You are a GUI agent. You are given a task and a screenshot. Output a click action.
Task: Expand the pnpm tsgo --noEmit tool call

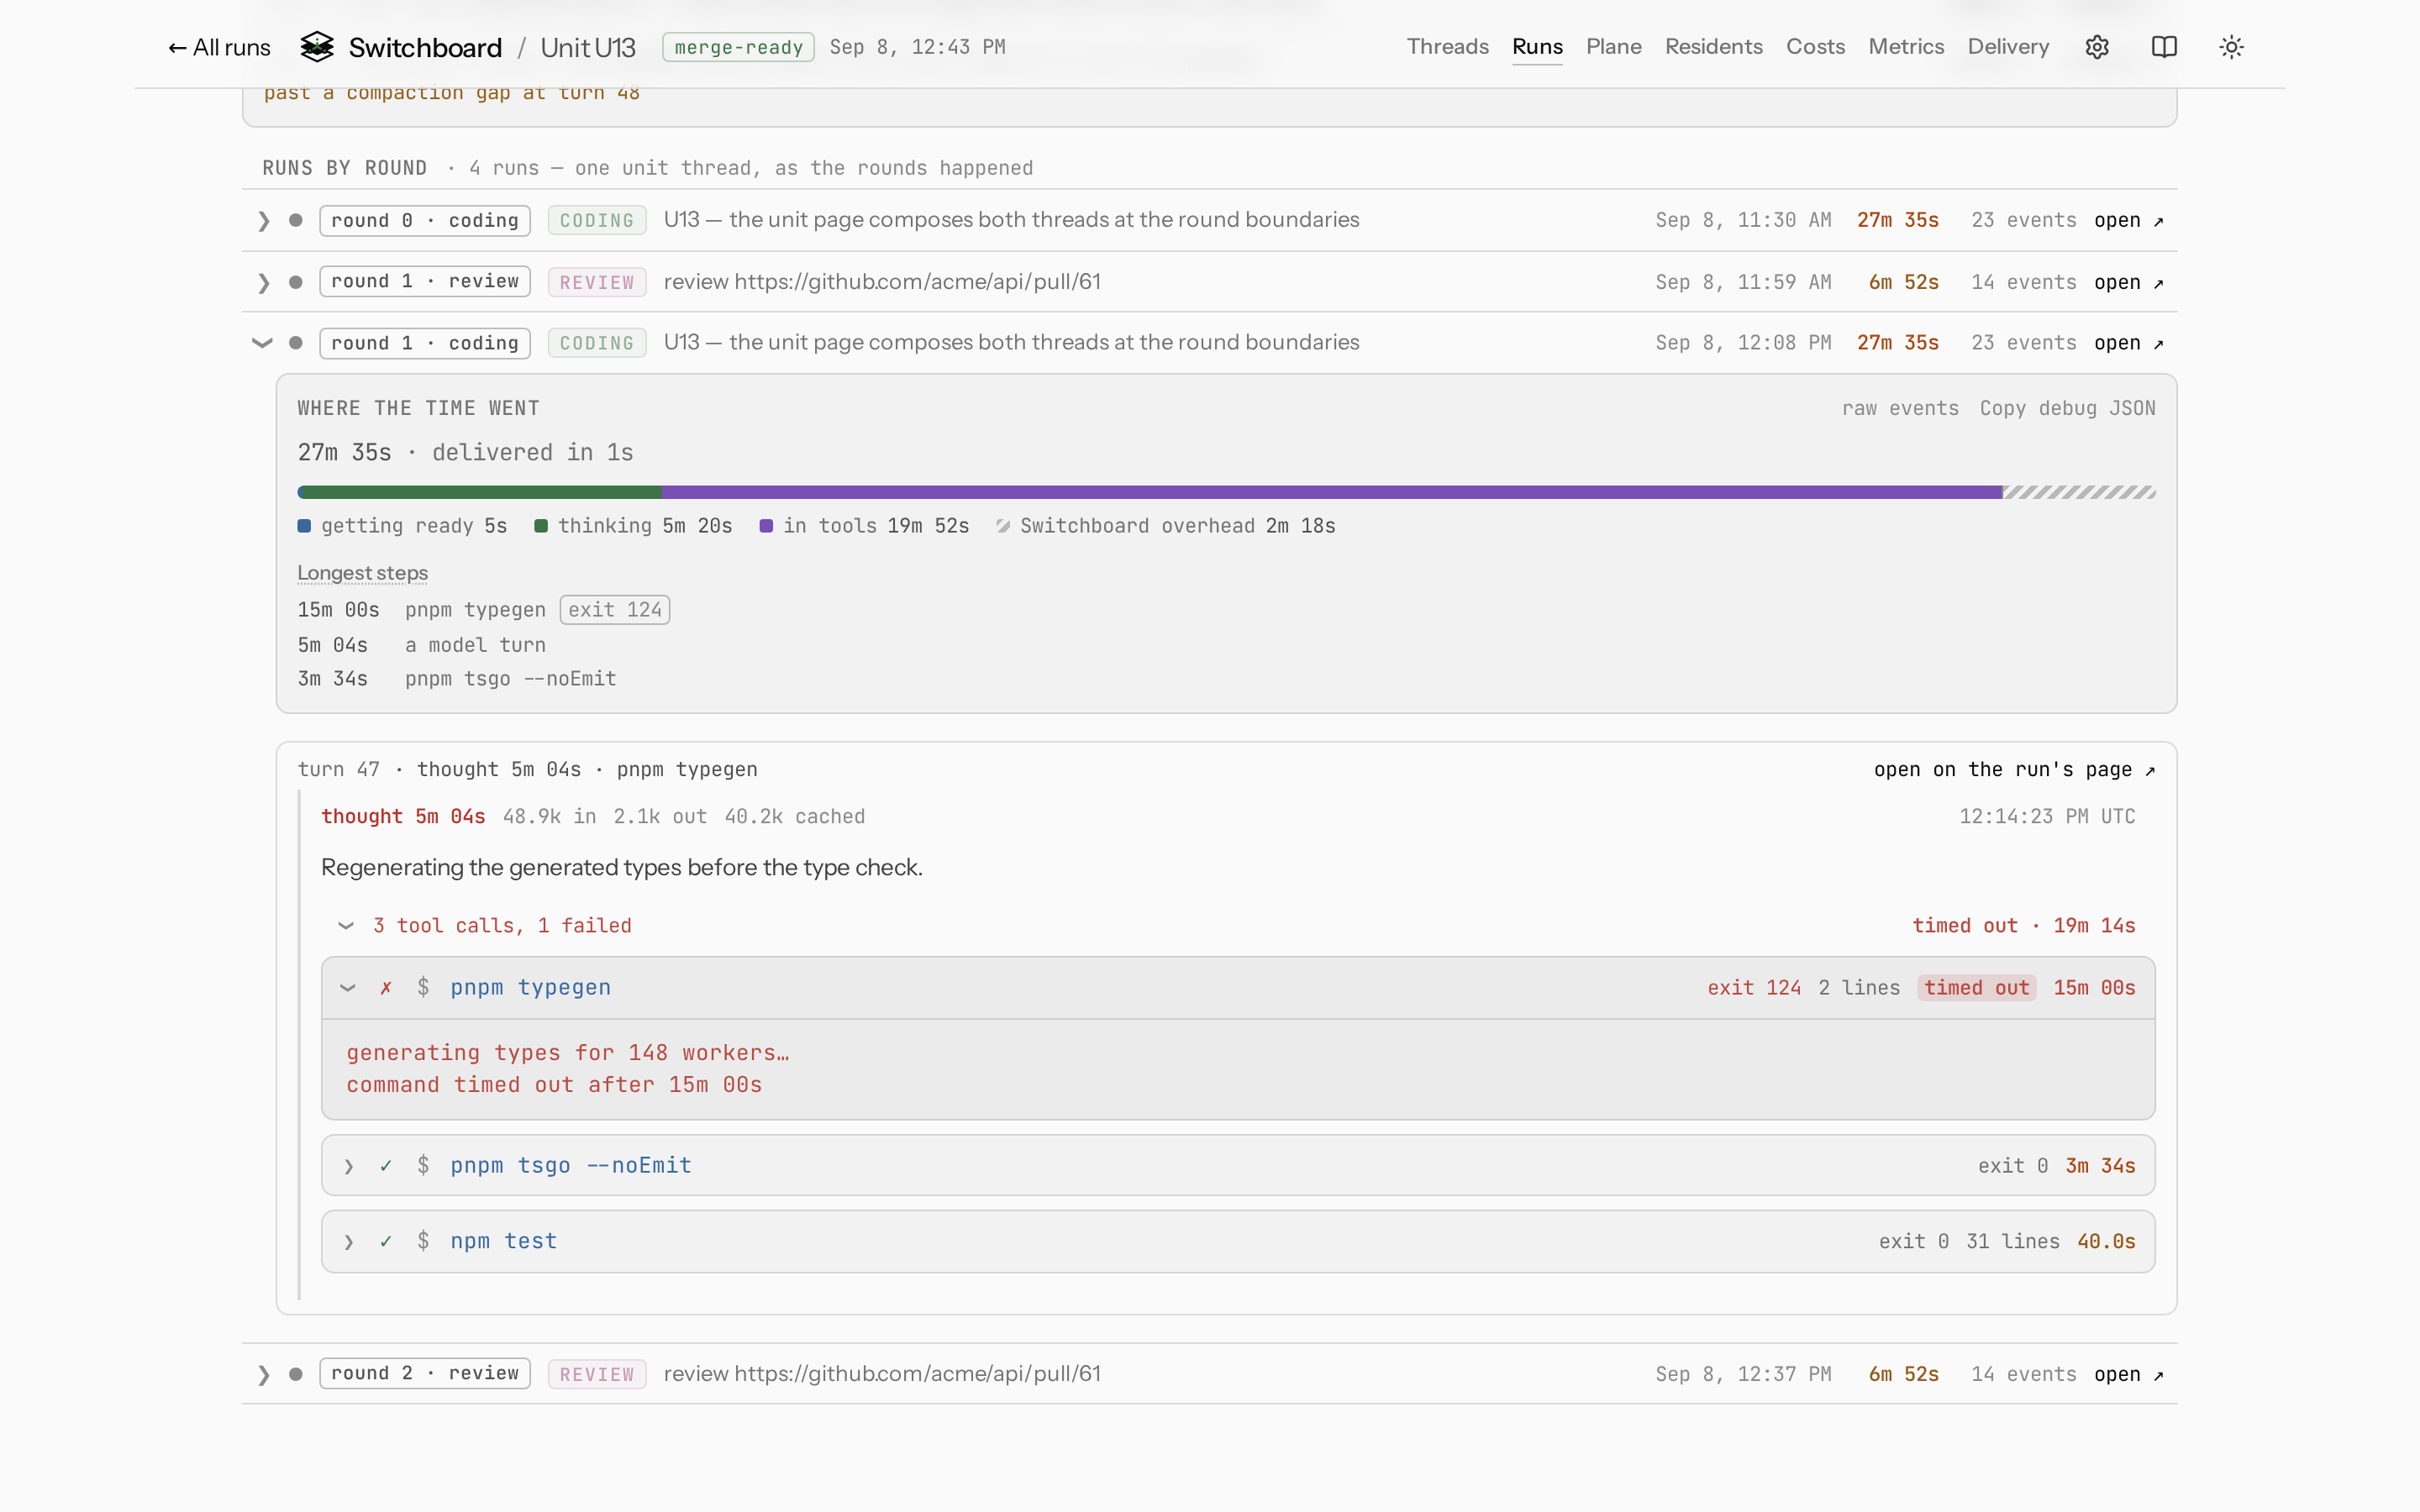tap(349, 1166)
